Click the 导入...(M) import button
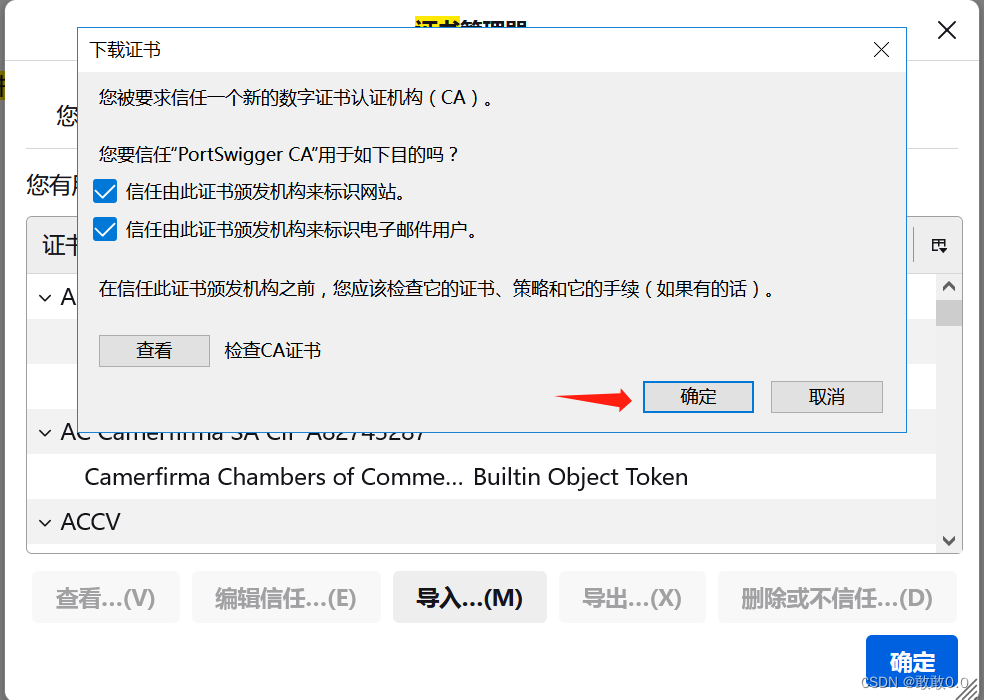 pos(469,597)
